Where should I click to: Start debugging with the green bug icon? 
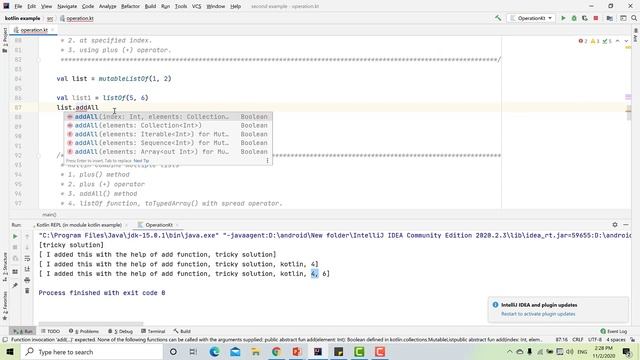(x=574, y=18)
